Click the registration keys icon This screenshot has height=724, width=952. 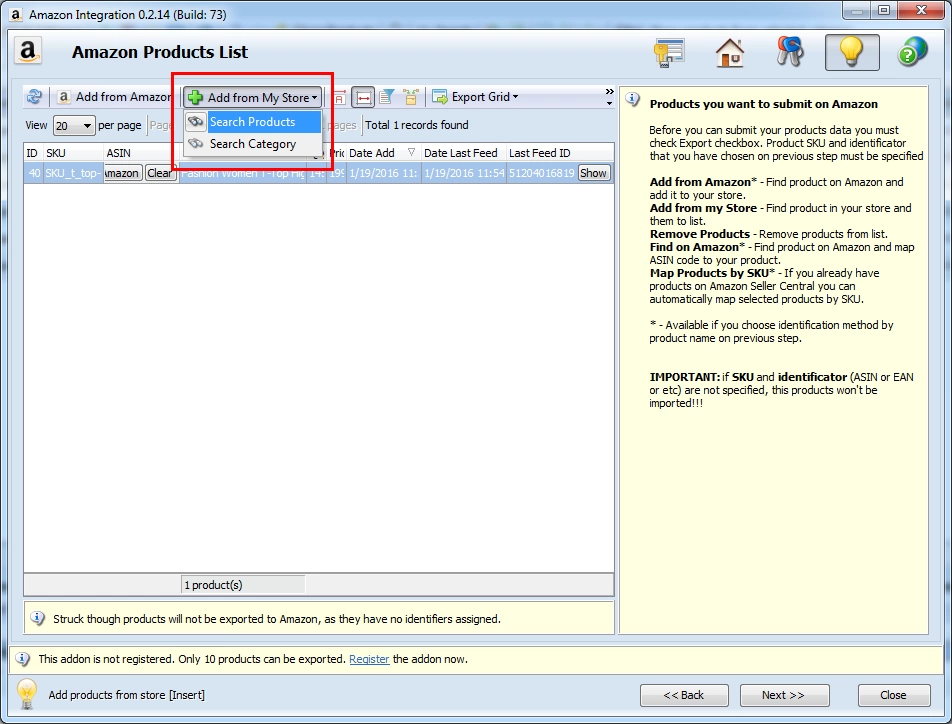(x=790, y=52)
